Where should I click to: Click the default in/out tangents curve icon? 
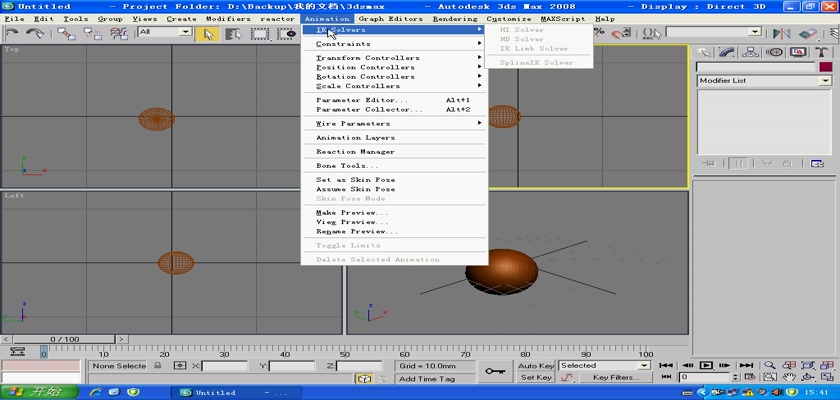(x=567, y=378)
